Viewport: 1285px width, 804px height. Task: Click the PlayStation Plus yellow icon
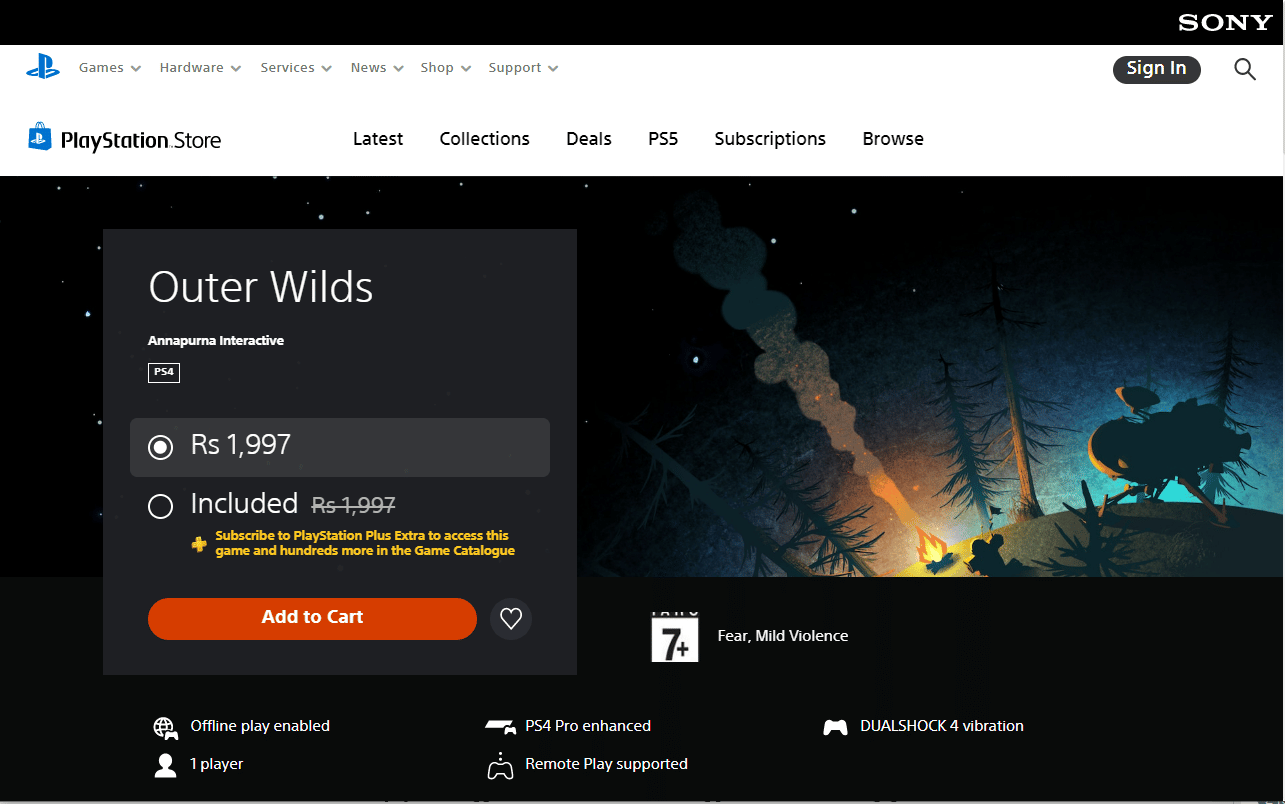click(200, 544)
